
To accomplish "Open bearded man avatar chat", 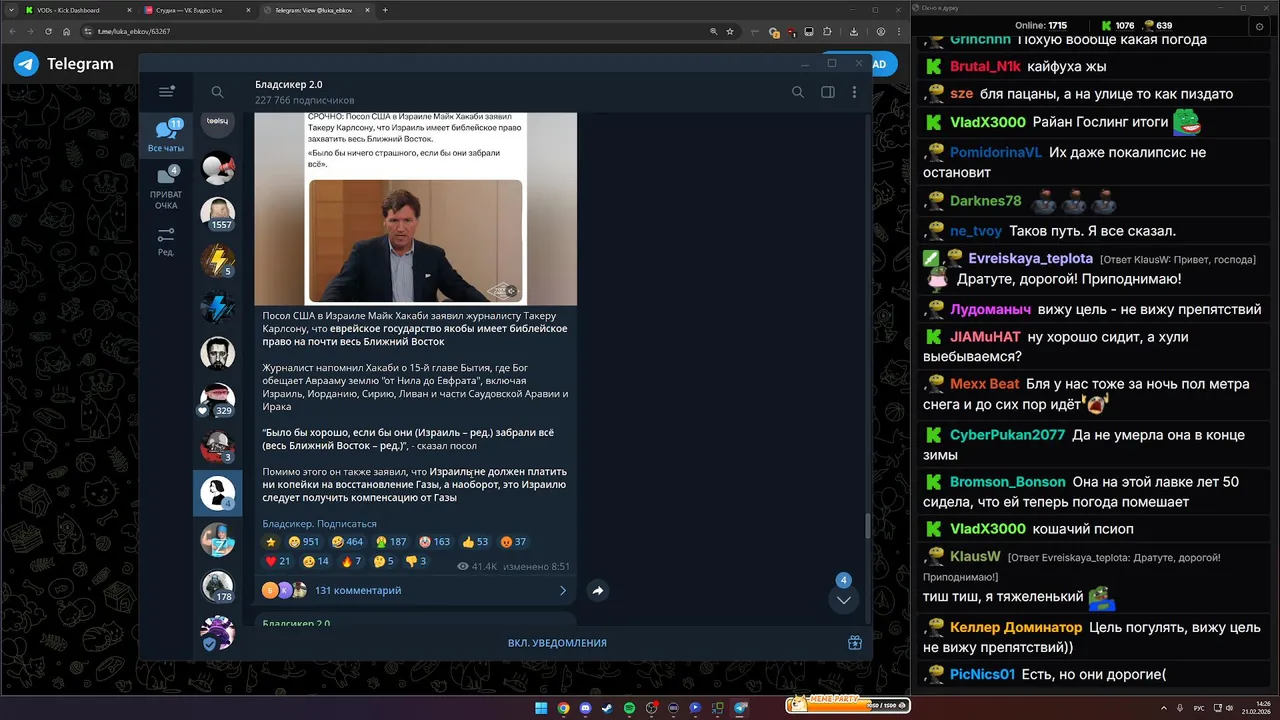I will tap(218, 353).
